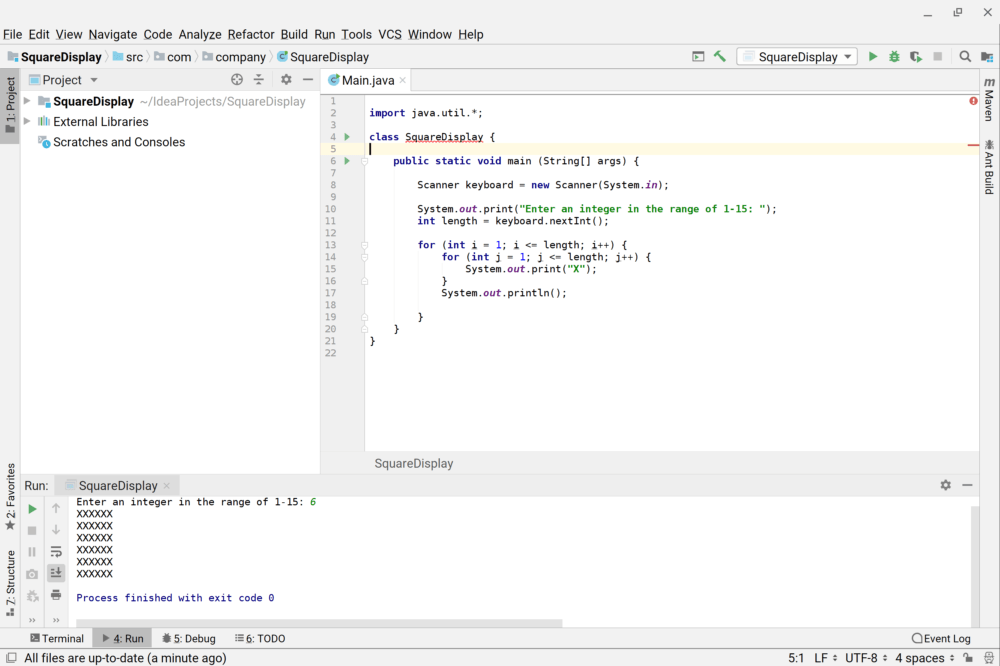This screenshot has height=666, width=1000.
Task: Print console output with the printer icon
Action: [56, 595]
